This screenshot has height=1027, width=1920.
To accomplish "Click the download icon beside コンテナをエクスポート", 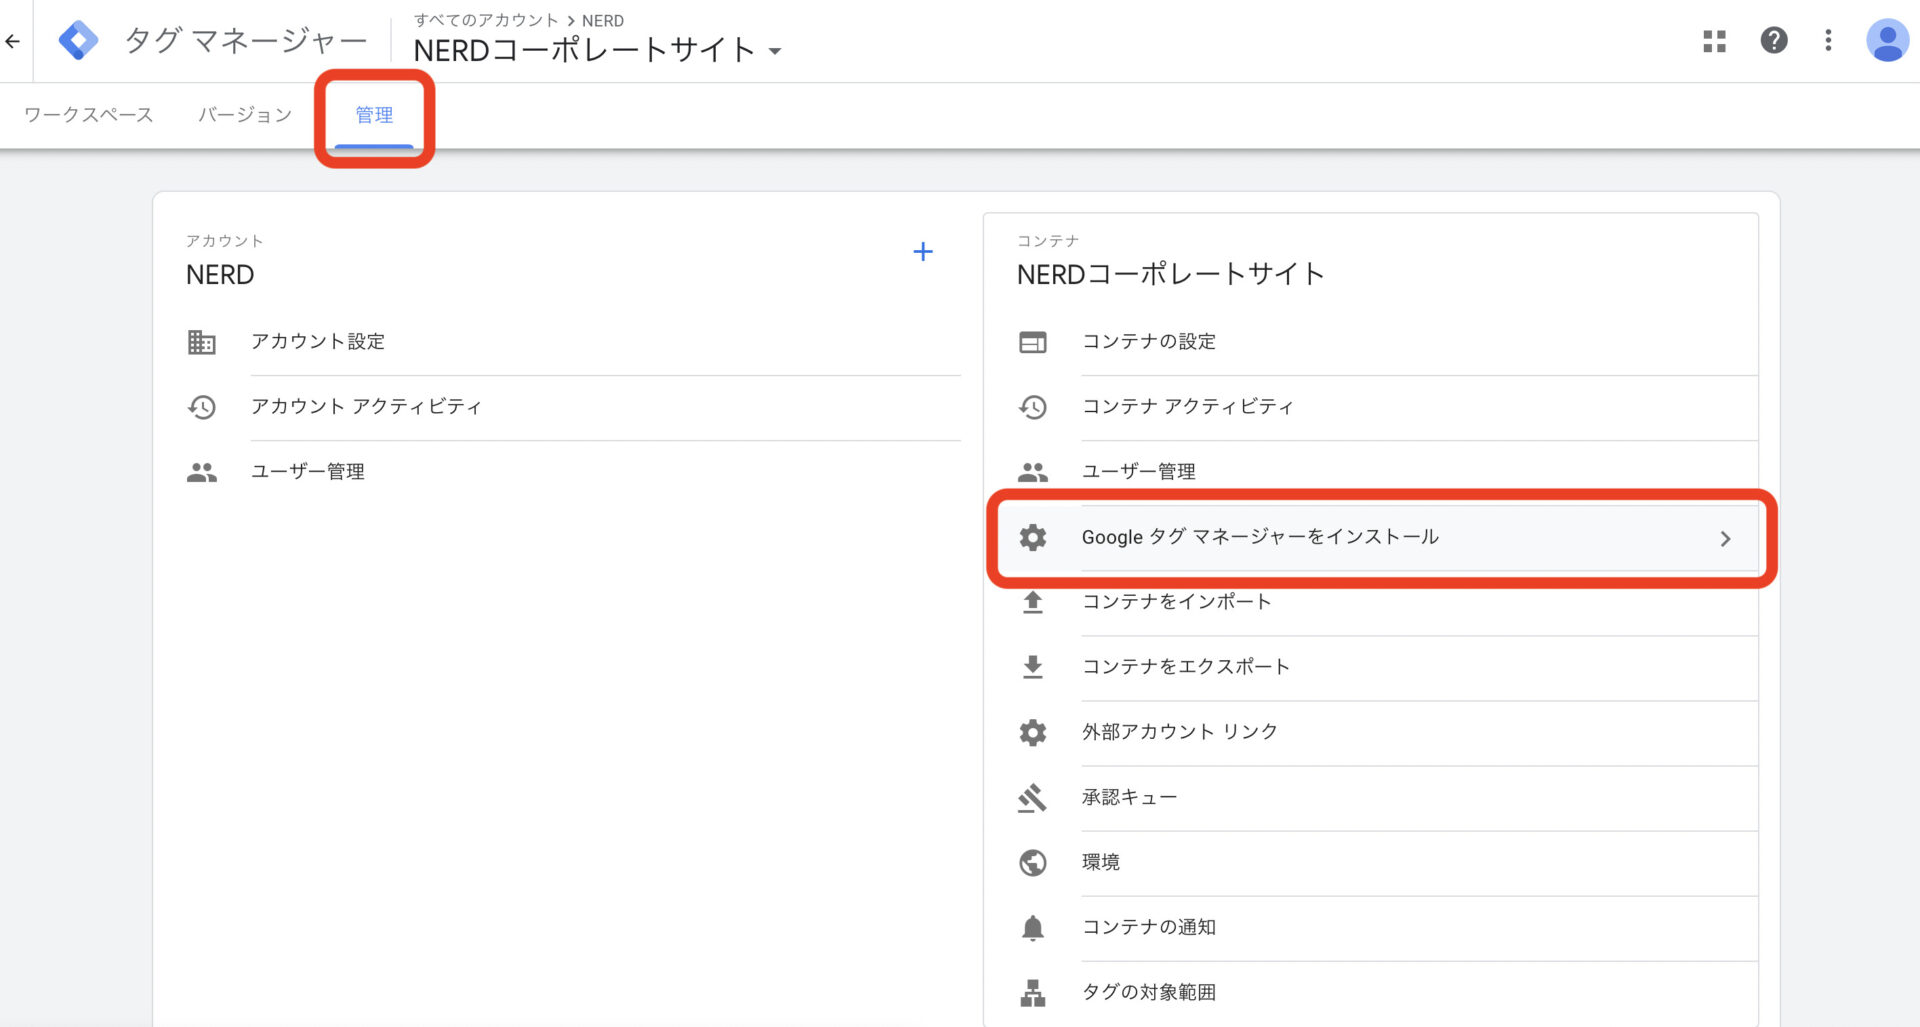I will (1033, 667).
